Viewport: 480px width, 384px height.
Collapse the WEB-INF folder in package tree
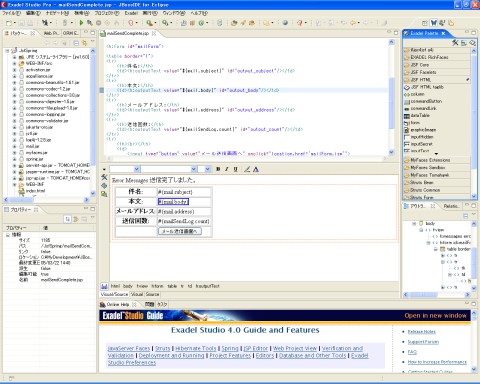coord(14,184)
